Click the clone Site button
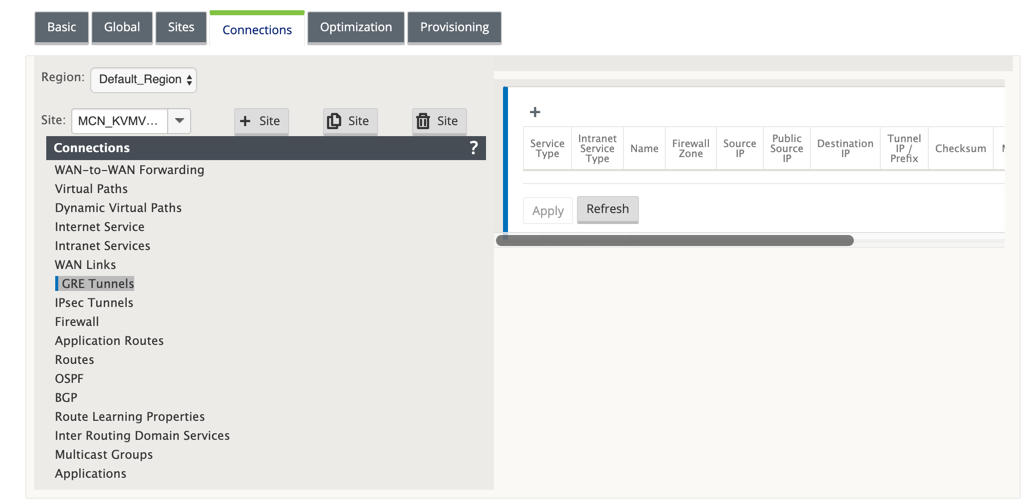Viewport: 1024px width, 503px height. 350,121
